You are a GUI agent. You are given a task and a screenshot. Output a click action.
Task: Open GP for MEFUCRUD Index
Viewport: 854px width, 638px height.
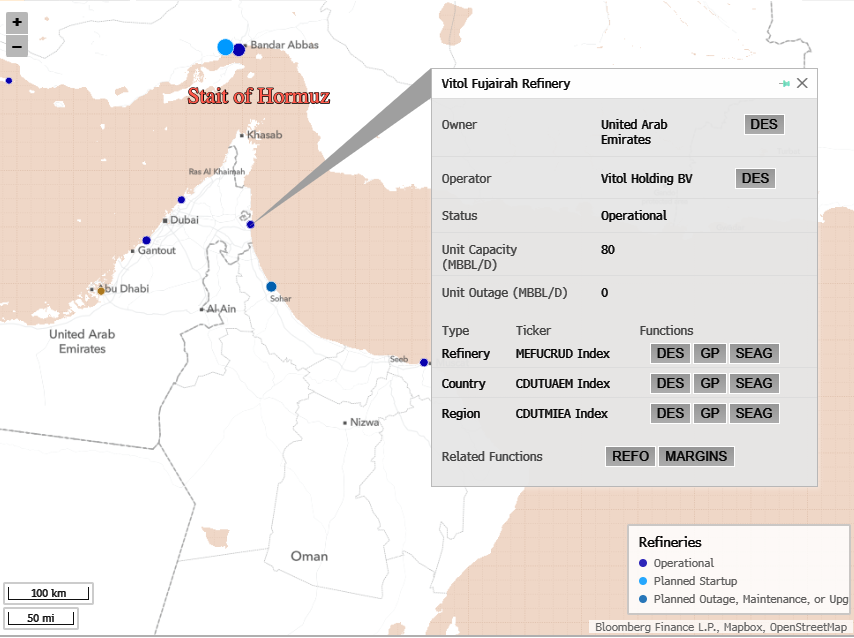tap(710, 353)
